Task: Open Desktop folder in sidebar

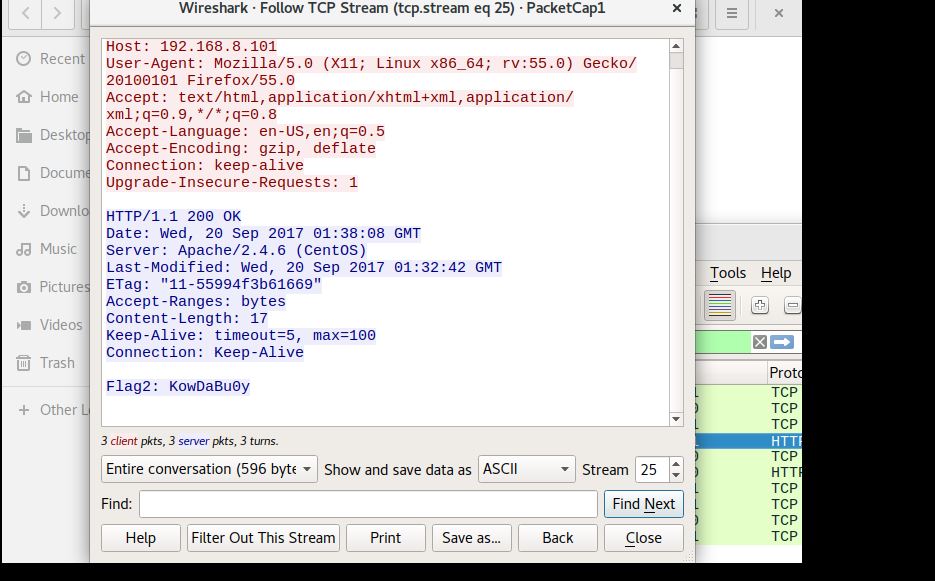Action: pos(52,135)
